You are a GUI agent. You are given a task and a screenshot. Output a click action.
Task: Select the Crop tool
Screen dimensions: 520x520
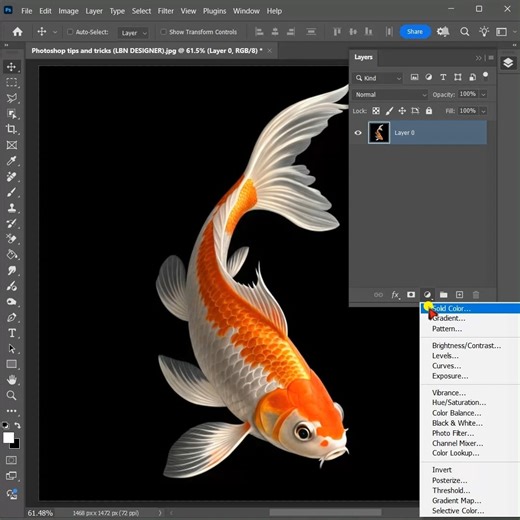pyautogui.click(x=12, y=129)
